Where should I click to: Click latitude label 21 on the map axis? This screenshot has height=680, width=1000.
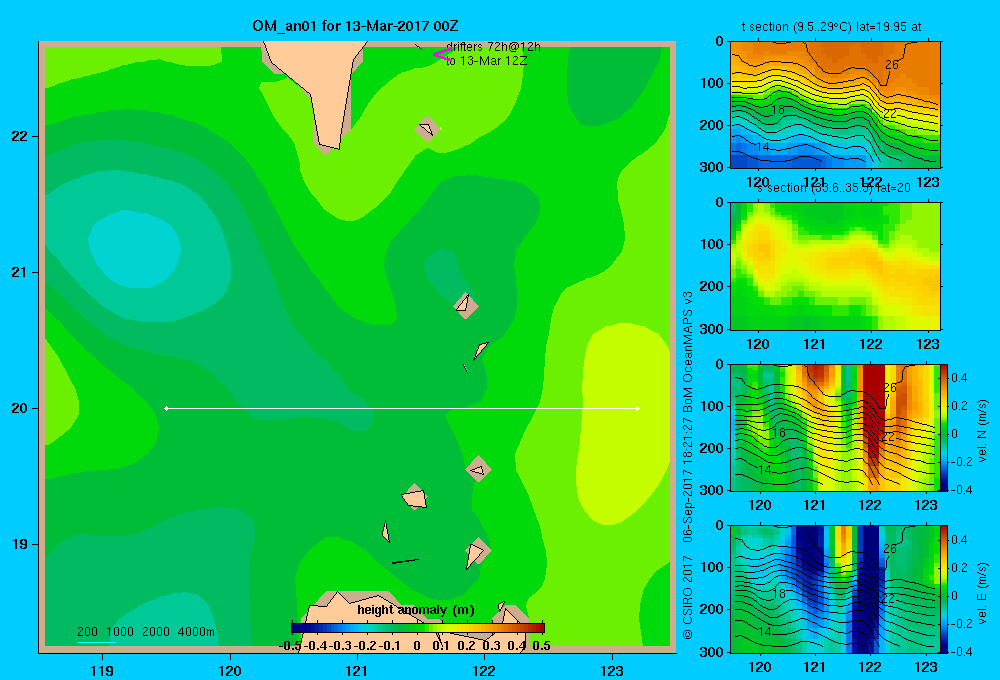pyautogui.click(x=19, y=272)
